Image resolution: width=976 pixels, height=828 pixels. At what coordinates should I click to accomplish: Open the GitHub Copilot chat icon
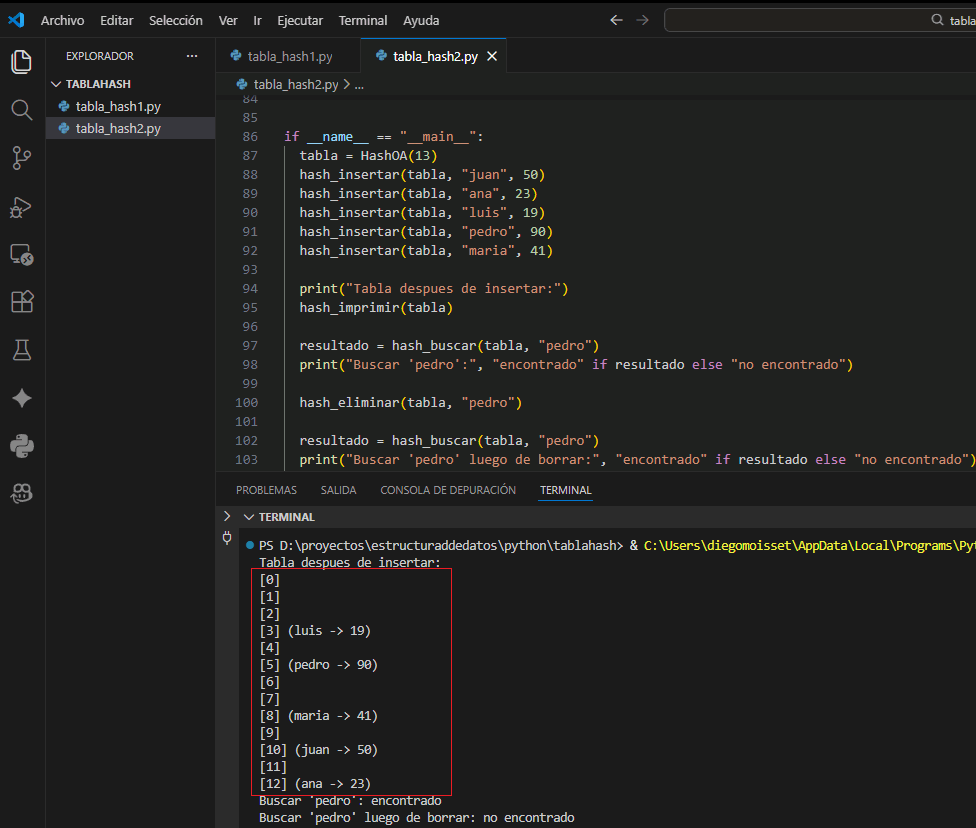[x=21, y=494]
